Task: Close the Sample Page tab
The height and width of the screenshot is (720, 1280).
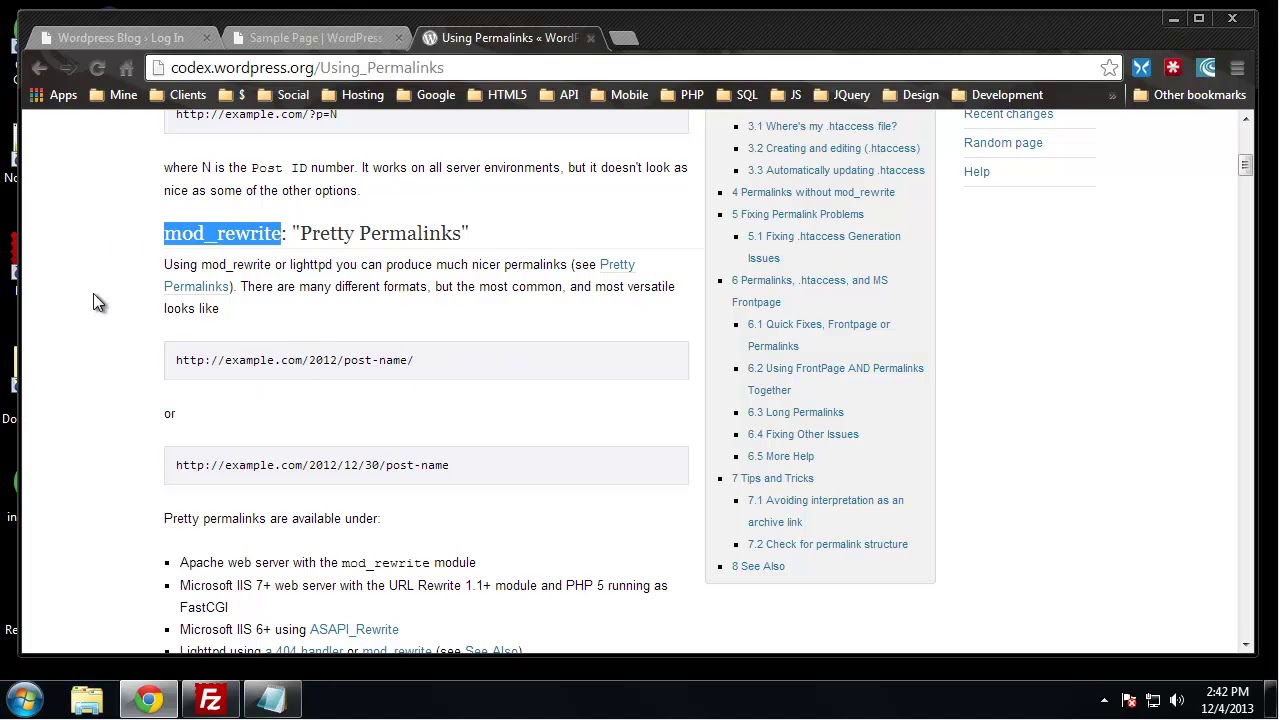Action: tap(399, 38)
